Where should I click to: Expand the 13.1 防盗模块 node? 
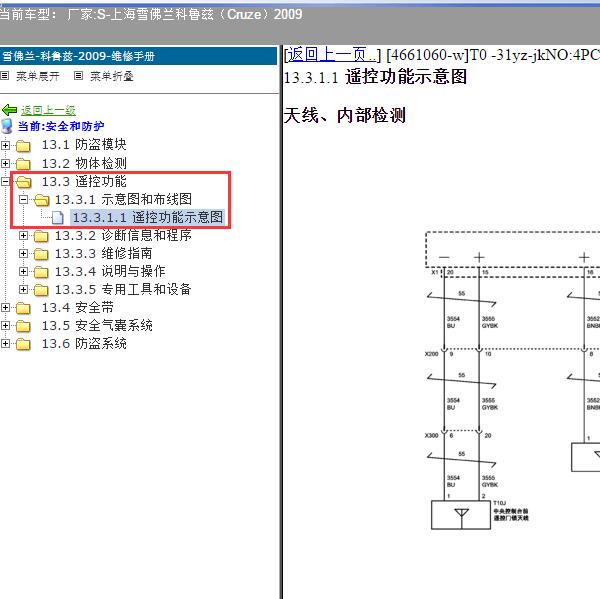[5, 145]
